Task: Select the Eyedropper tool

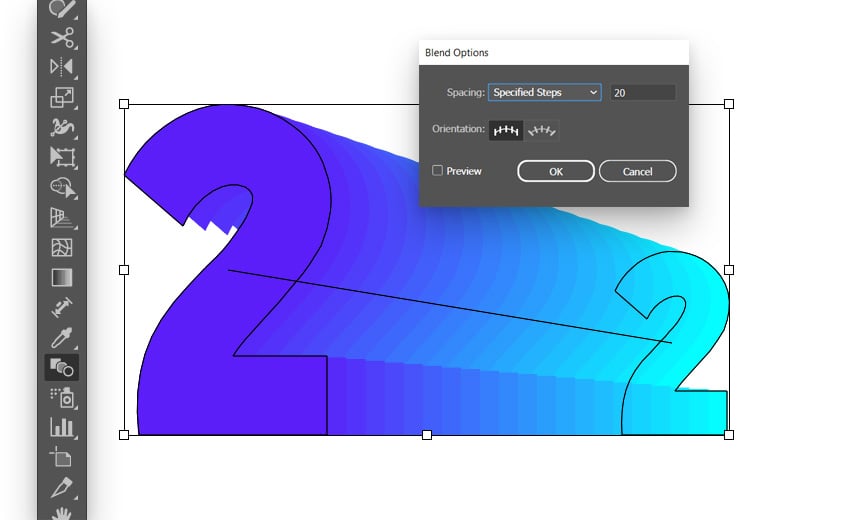Action: [x=62, y=337]
